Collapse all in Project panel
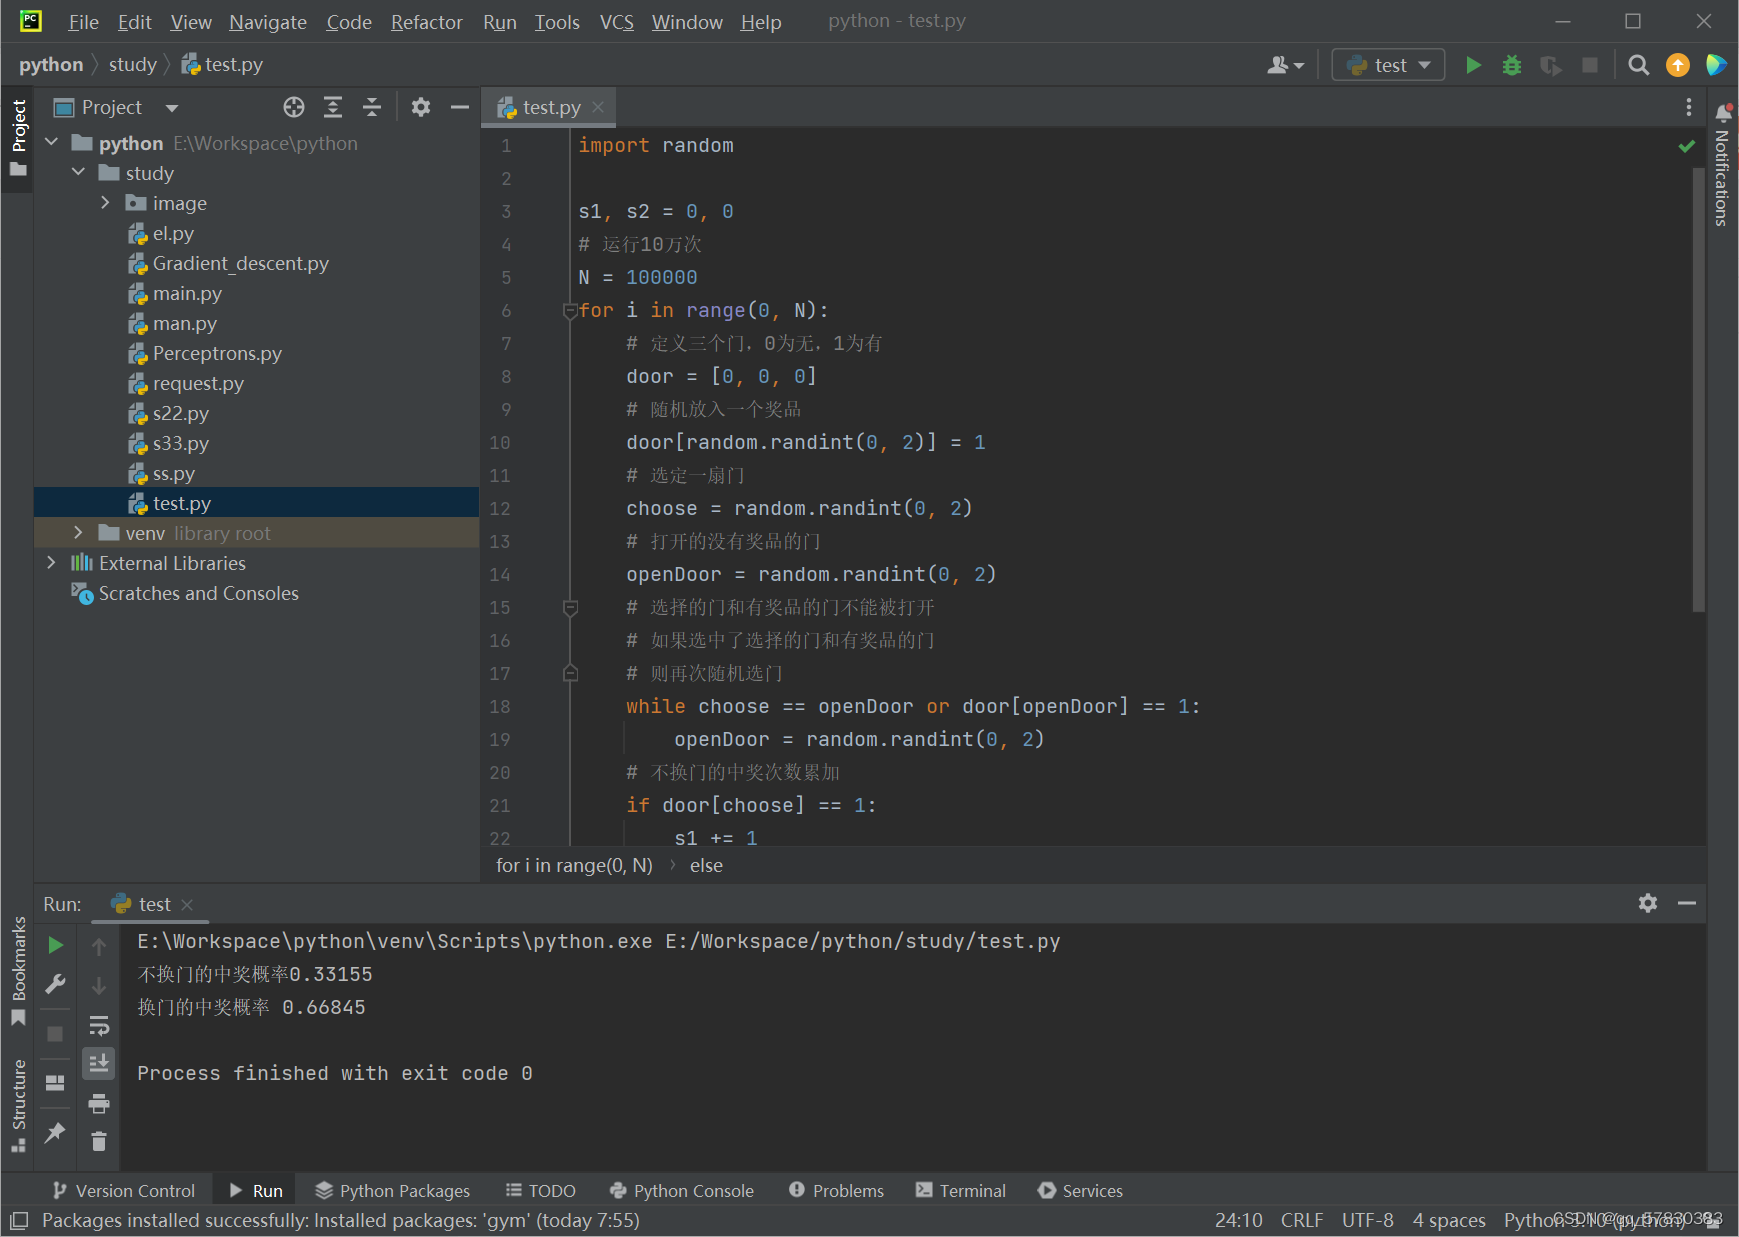Viewport: 1739px width, 1237px height. pyautogui.click(x=372, y=107)
